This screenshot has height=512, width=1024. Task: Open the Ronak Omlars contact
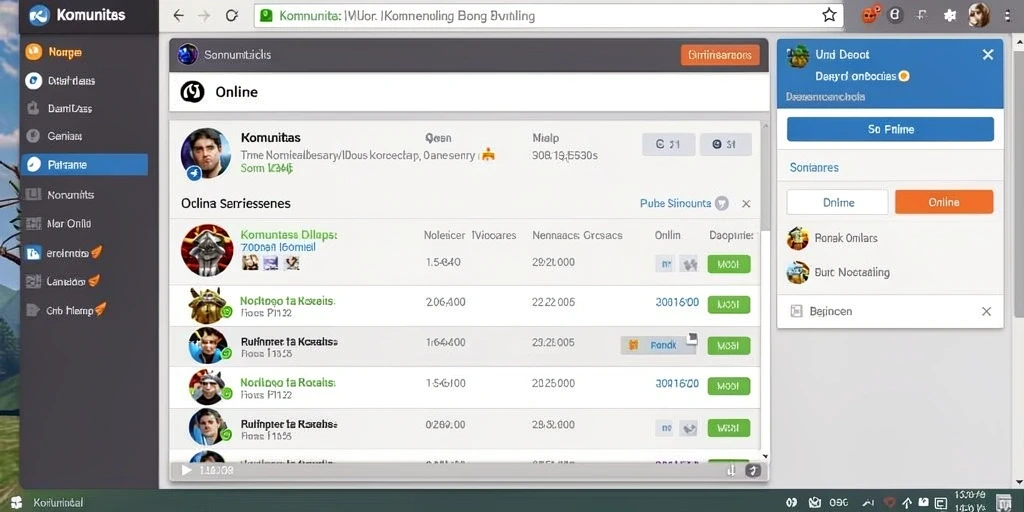833,238
